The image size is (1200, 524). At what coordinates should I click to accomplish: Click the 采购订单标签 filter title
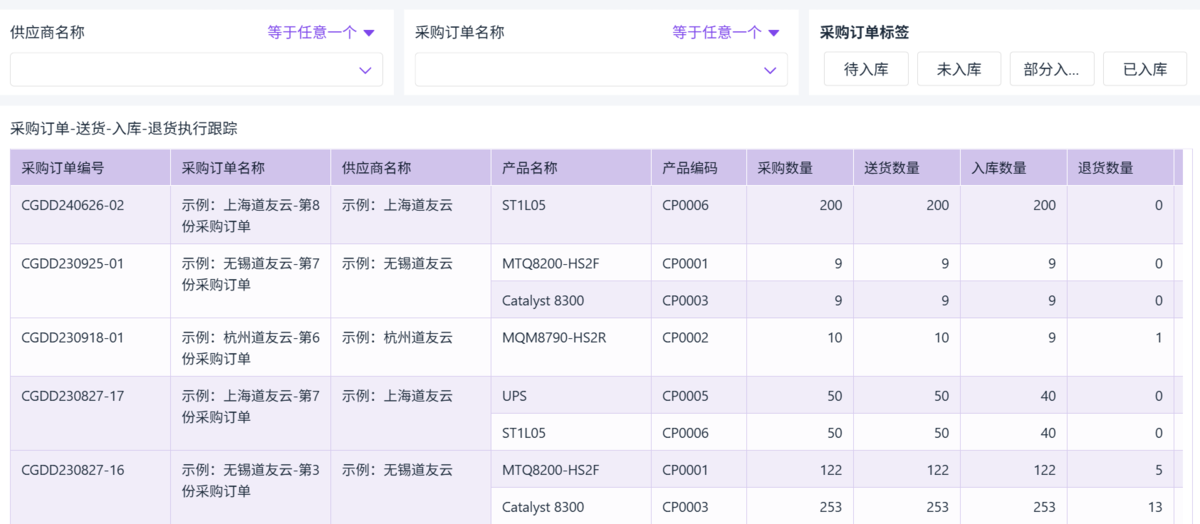[864, 32]
